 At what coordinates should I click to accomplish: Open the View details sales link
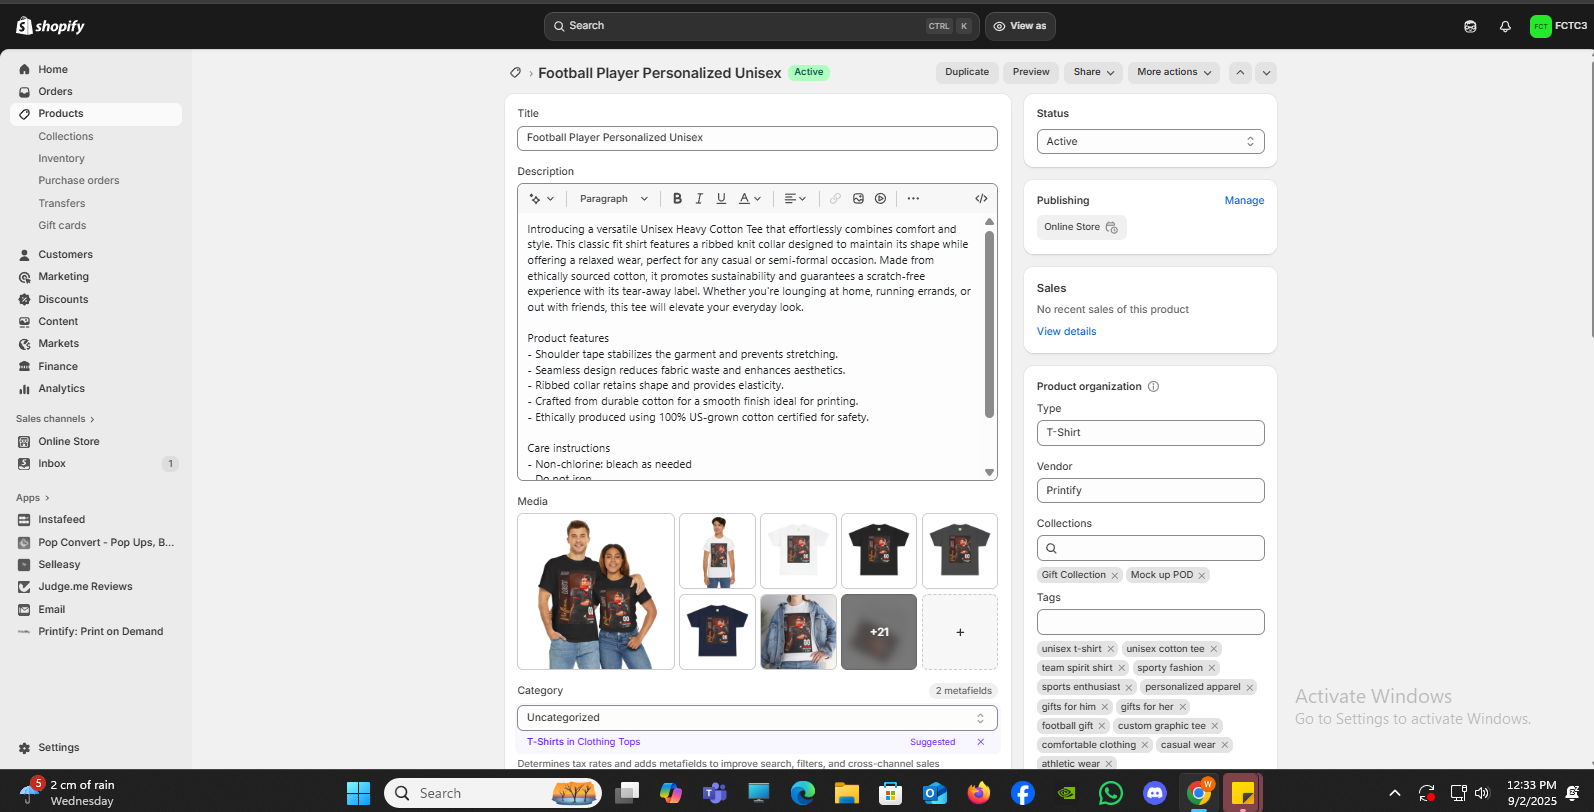pyautogui.click(x=1066, y=332)
